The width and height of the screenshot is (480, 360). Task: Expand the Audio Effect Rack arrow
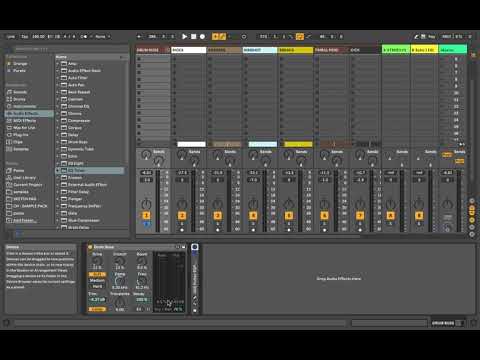[58, 71]
